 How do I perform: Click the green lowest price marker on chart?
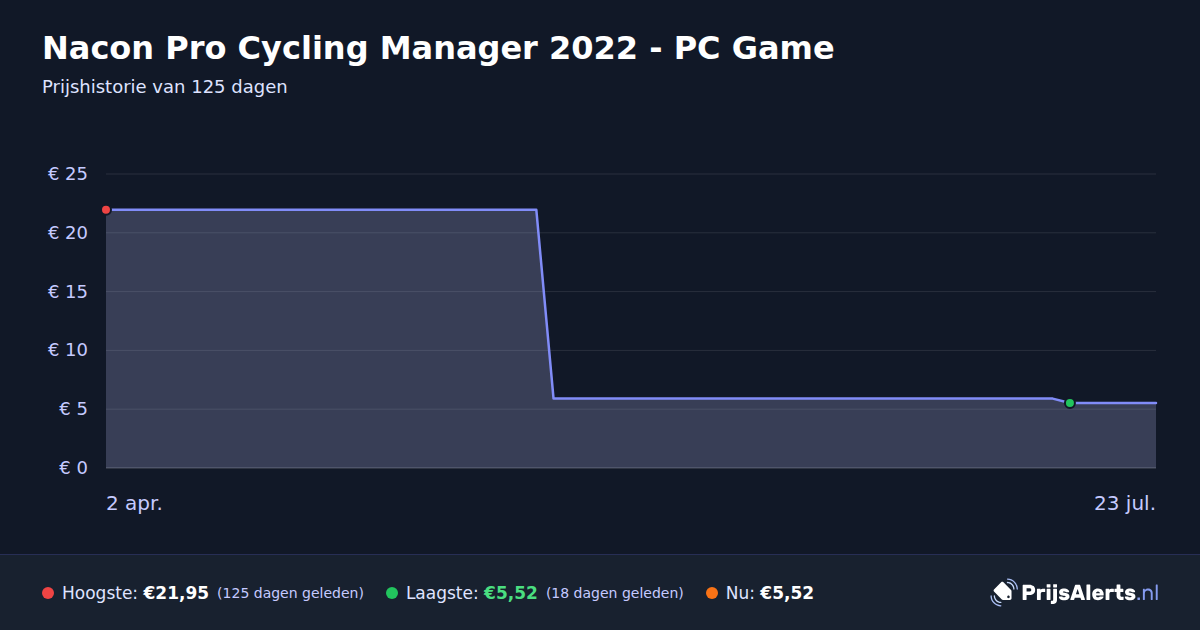click(1069, 403)
